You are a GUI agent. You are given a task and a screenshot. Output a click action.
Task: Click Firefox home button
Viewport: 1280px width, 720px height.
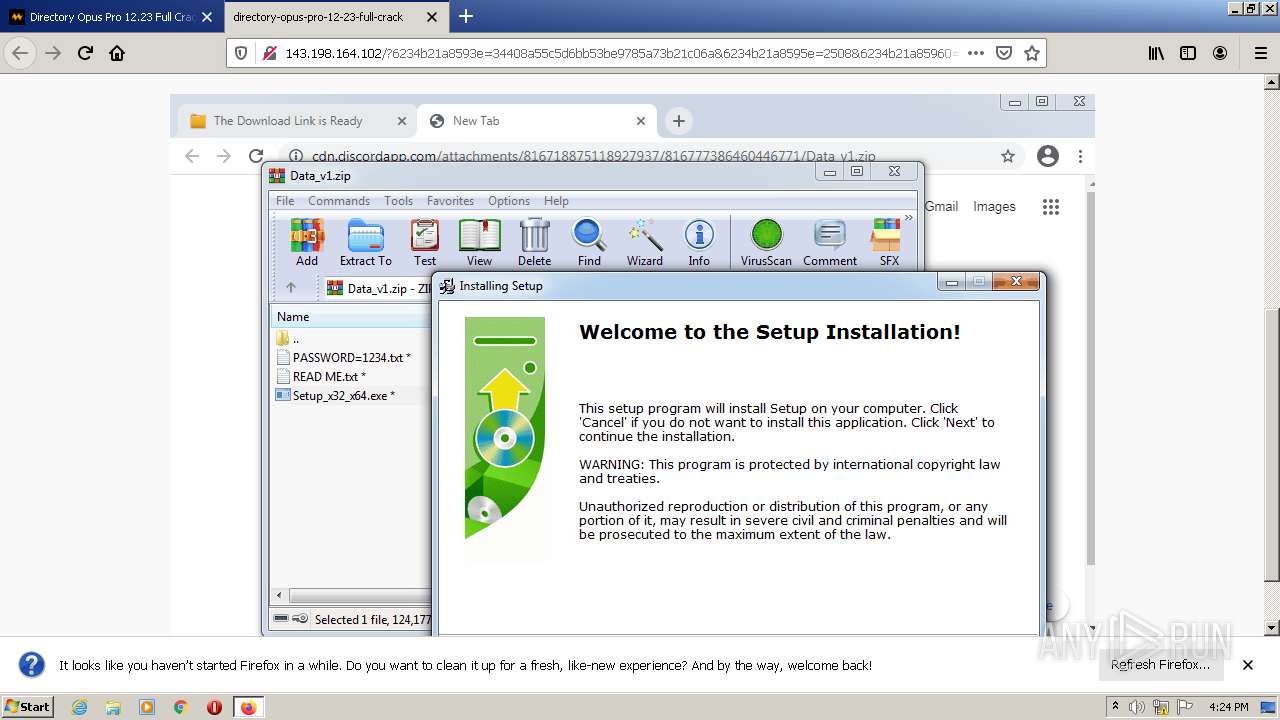tap(117, 53)
